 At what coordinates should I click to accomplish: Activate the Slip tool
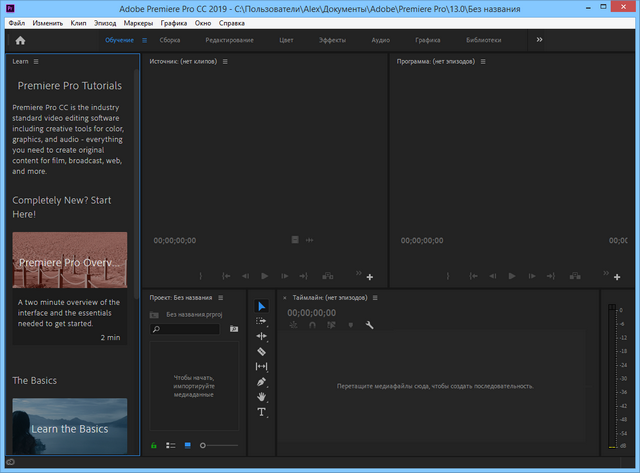tap(262, 367)
